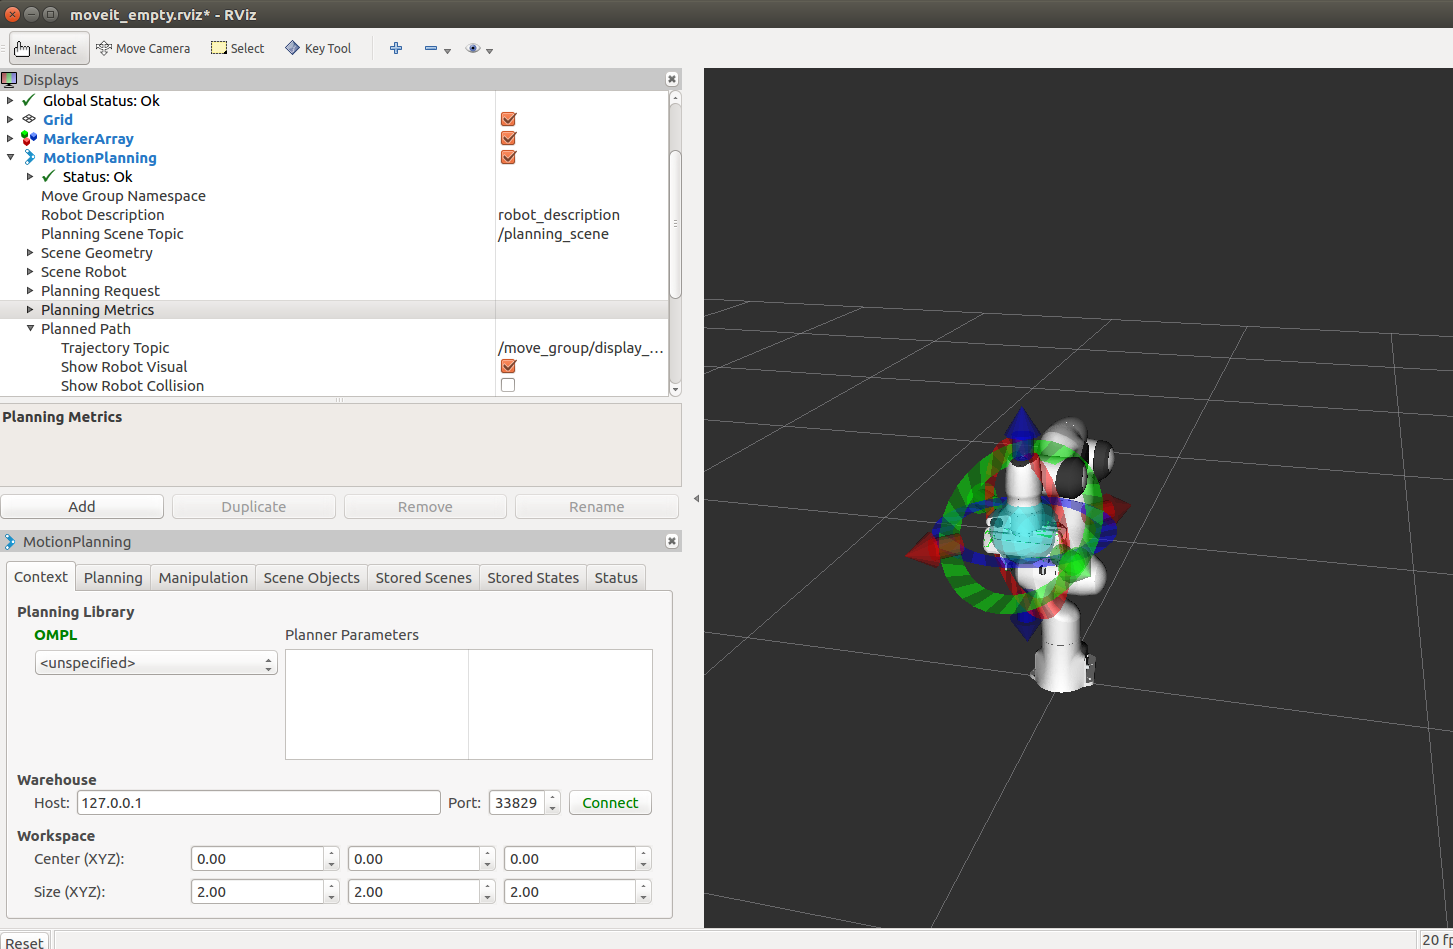Image resolution: width=1453 pixels, height=949 pixels.
Task: Click the blue plus add-tool icon
Action: click(396, 48)
